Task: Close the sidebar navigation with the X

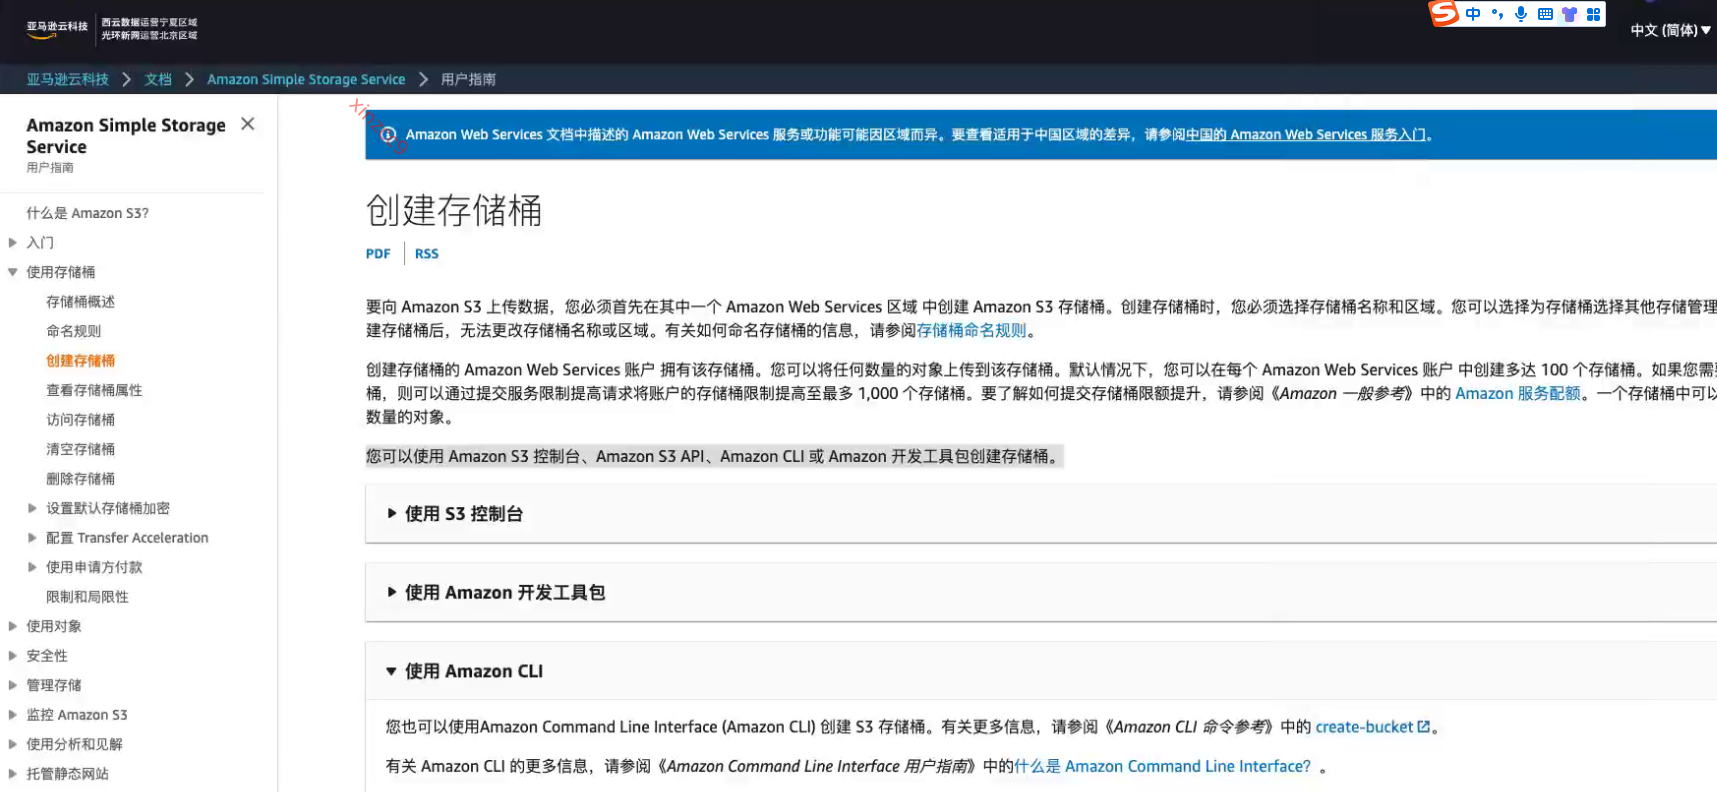Action: click(248, 124)
